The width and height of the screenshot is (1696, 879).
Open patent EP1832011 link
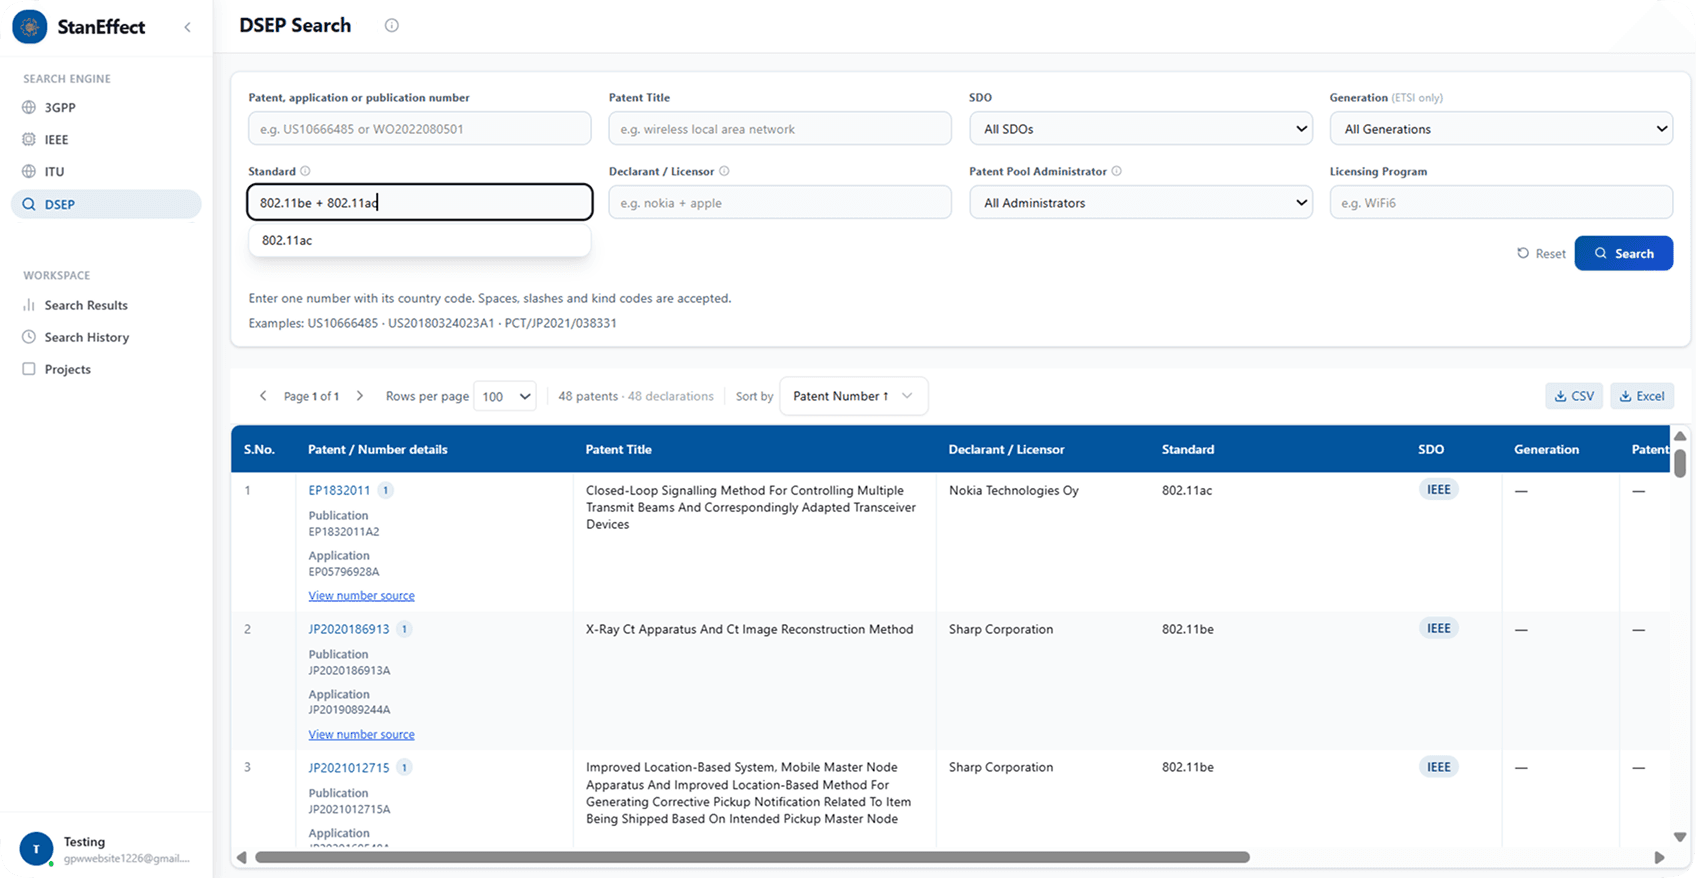(339, 490)
